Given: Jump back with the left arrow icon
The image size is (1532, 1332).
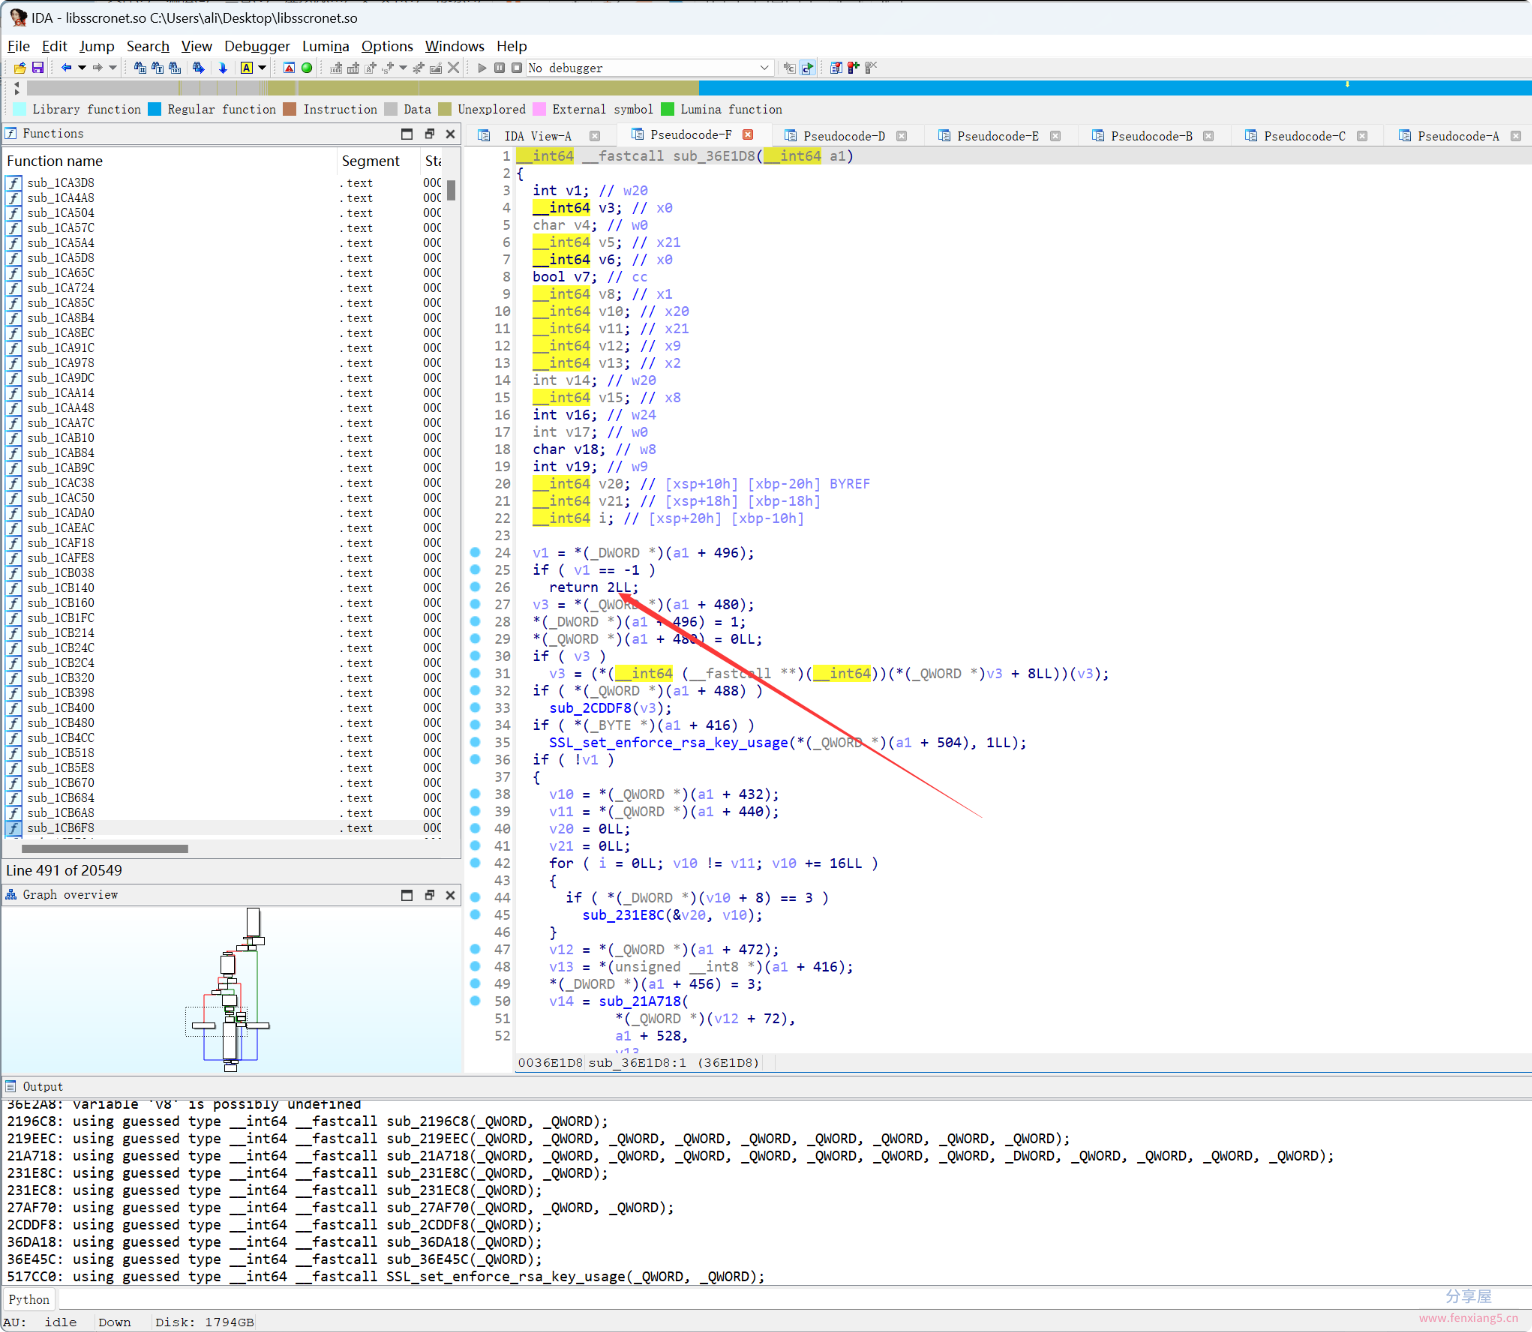Looking at the screenshot, I should [66, 68].
